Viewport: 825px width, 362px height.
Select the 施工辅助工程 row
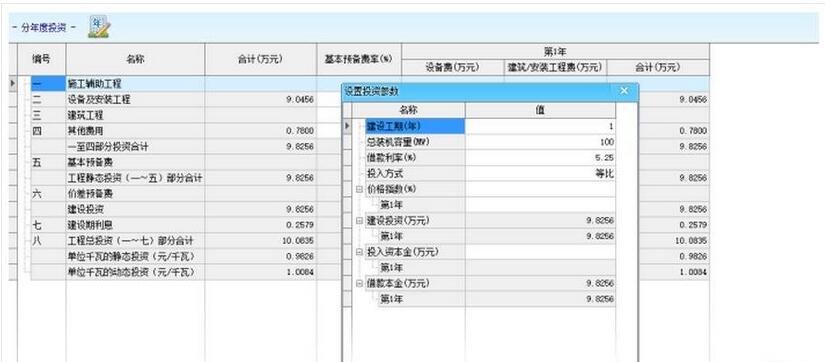pos(135,83)
